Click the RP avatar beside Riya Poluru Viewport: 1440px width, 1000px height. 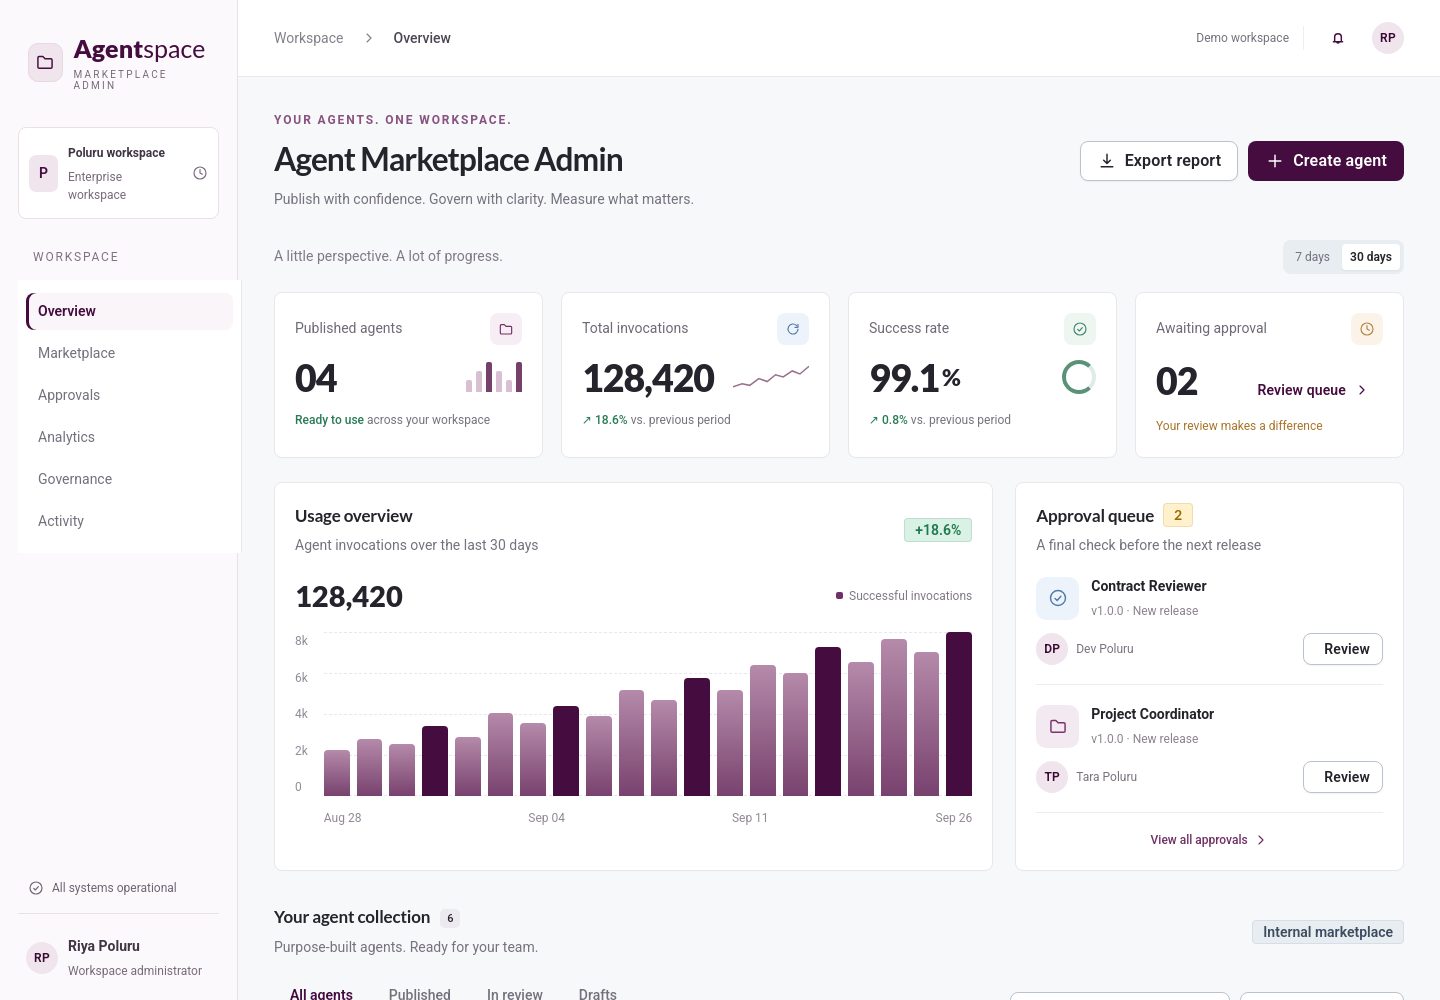pyautogui.click(x=42, y=958)
